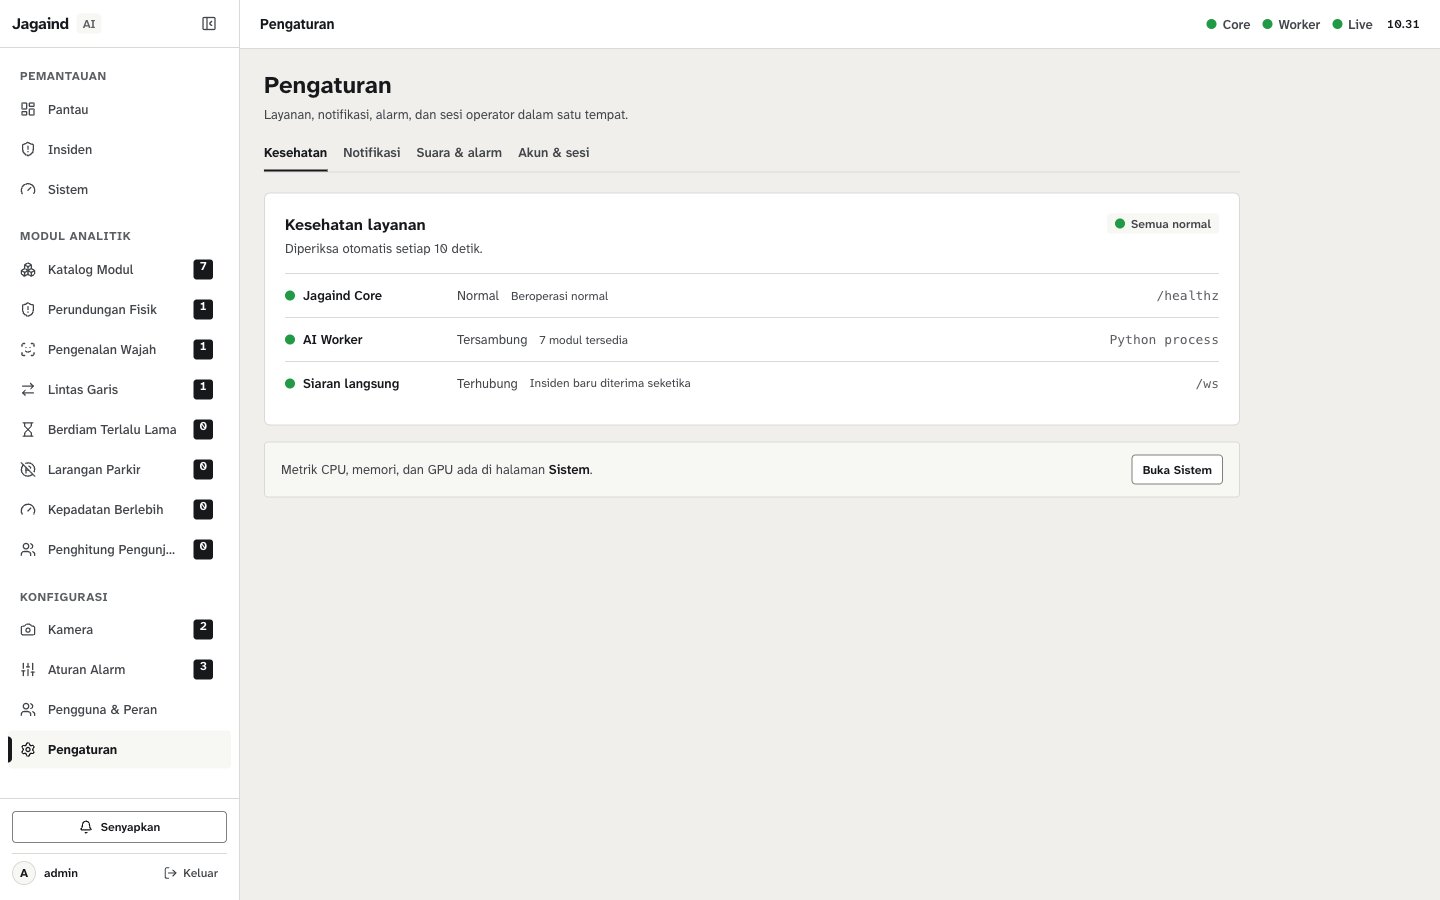Click the Kamera count badge 2

[203, 629]
